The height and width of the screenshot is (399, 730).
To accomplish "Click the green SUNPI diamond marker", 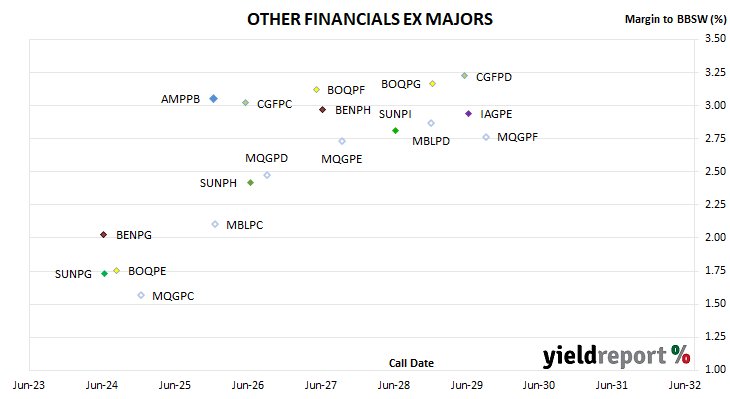I will click(x=395, y=131).
